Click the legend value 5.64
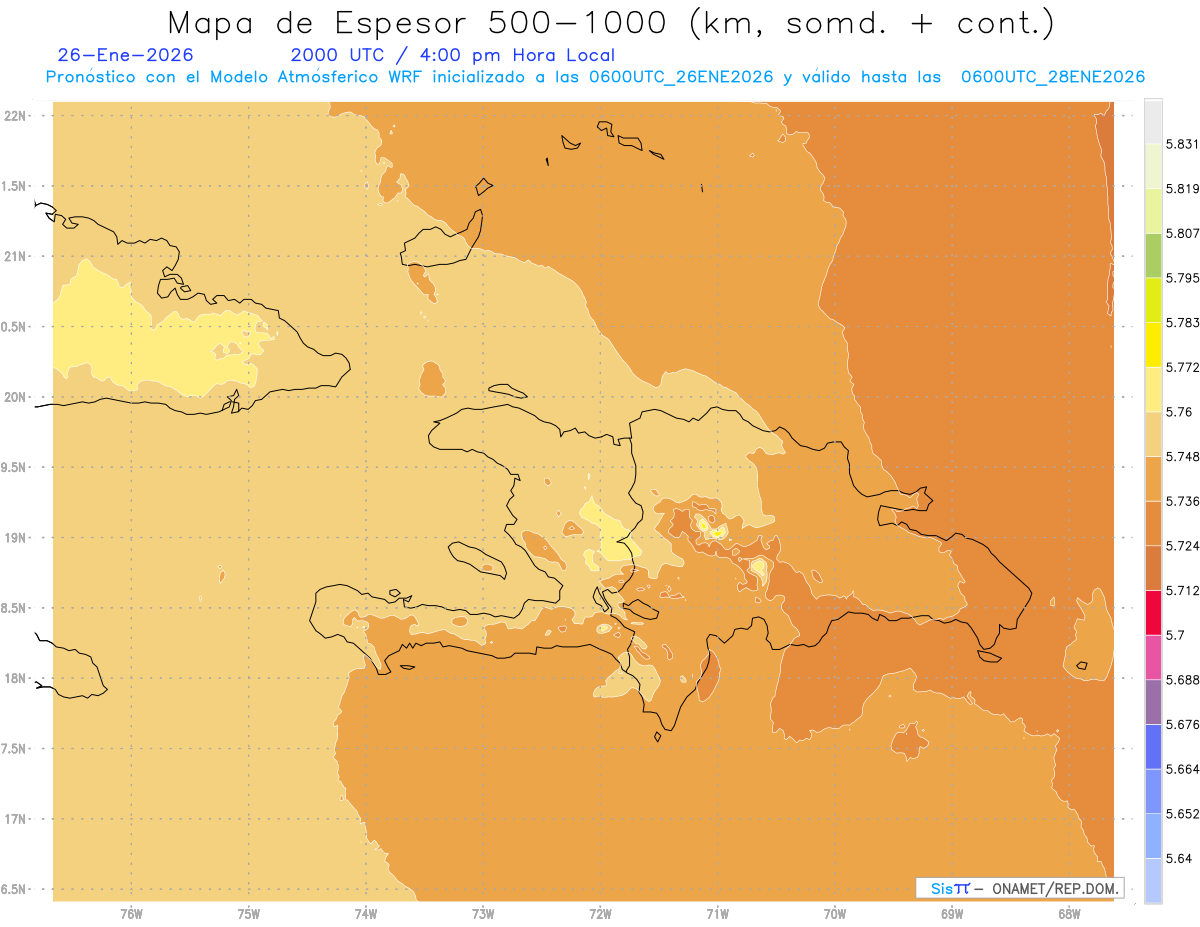1200x927 pixels. pos(1178,858)
